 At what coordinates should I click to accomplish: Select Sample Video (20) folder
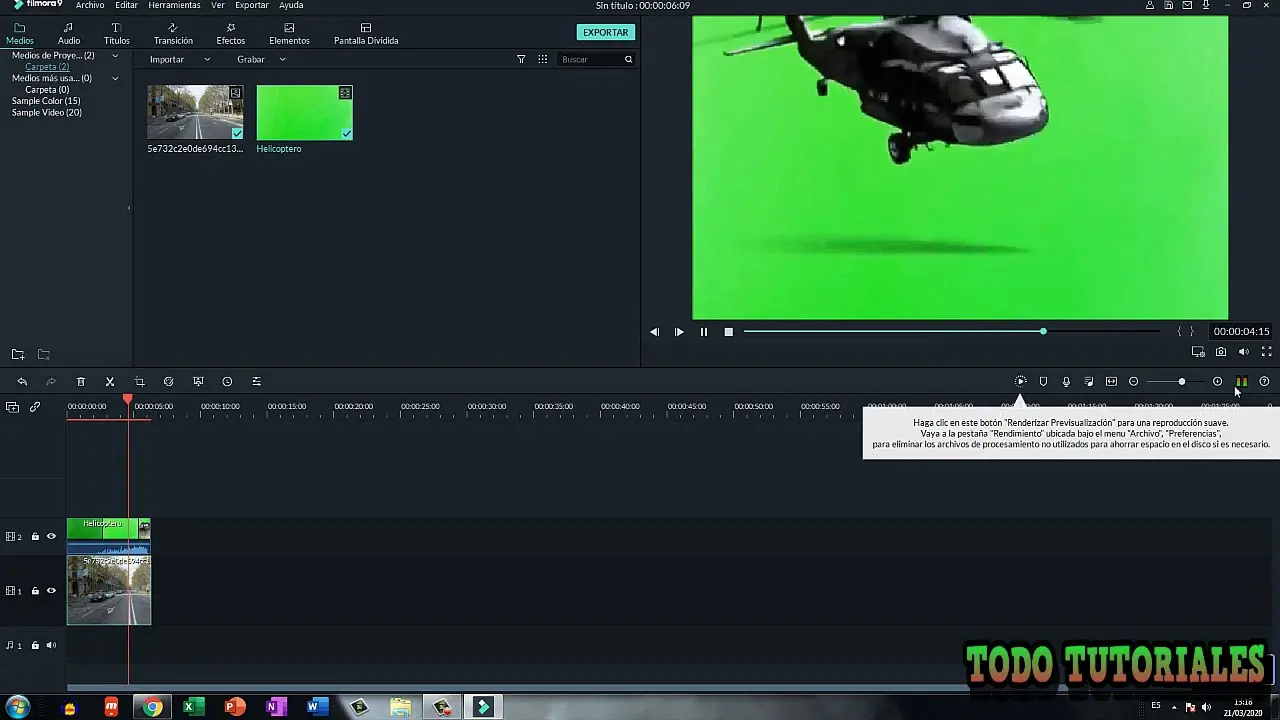(46, 113)
